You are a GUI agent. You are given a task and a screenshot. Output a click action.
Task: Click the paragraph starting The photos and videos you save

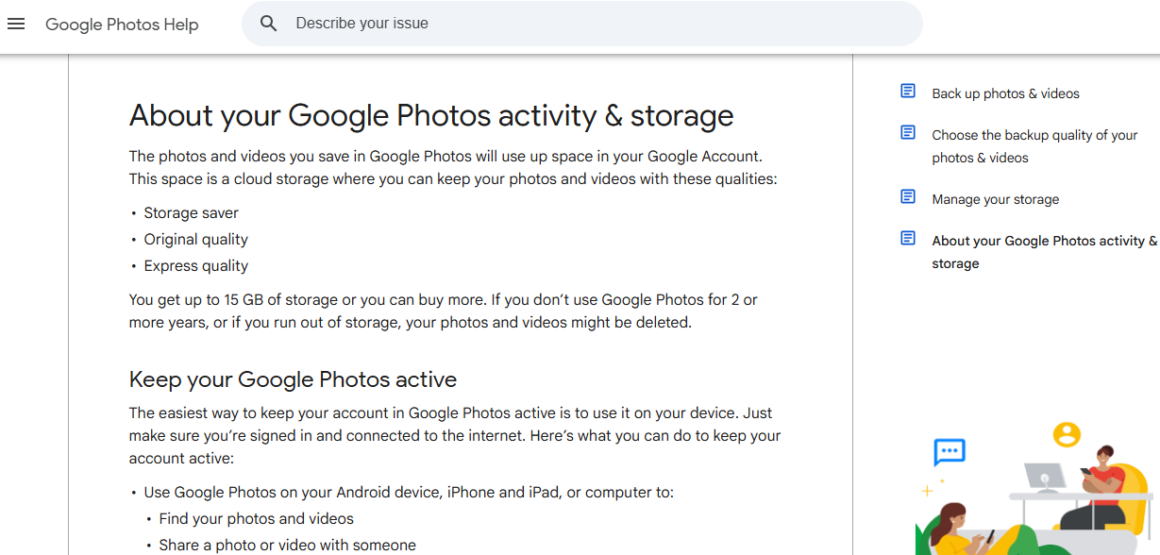(453, 168)
